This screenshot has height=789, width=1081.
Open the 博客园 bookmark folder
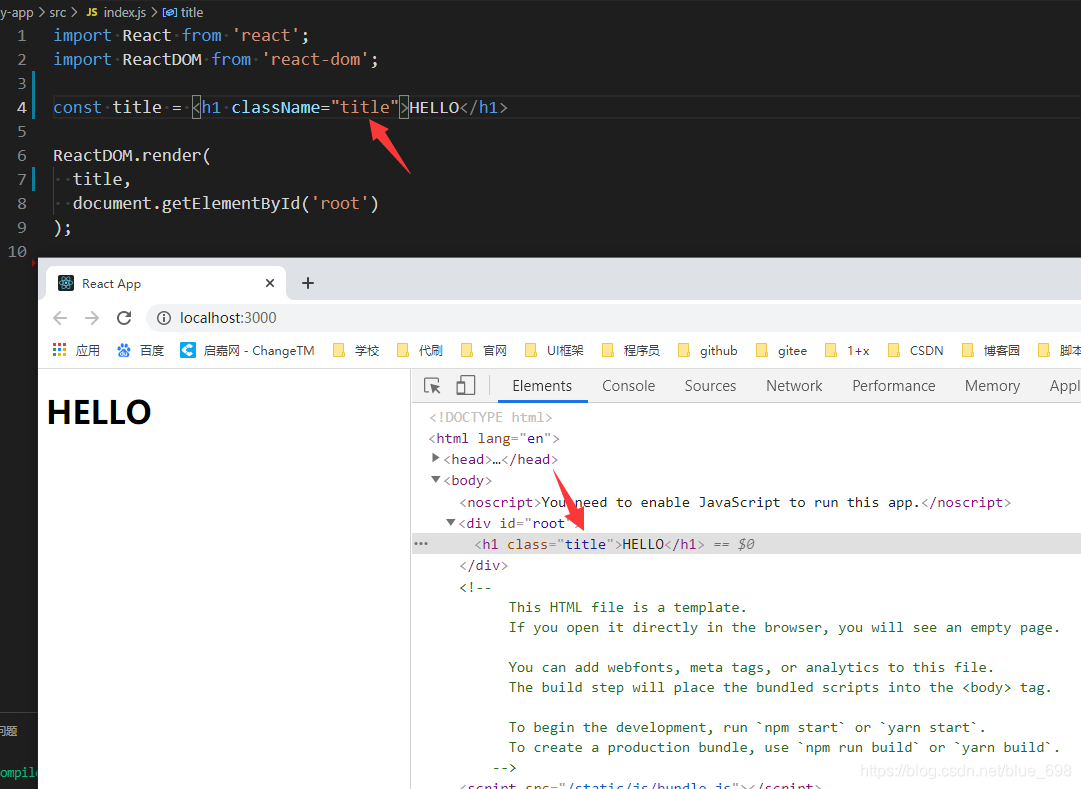[x=991, y=350]
